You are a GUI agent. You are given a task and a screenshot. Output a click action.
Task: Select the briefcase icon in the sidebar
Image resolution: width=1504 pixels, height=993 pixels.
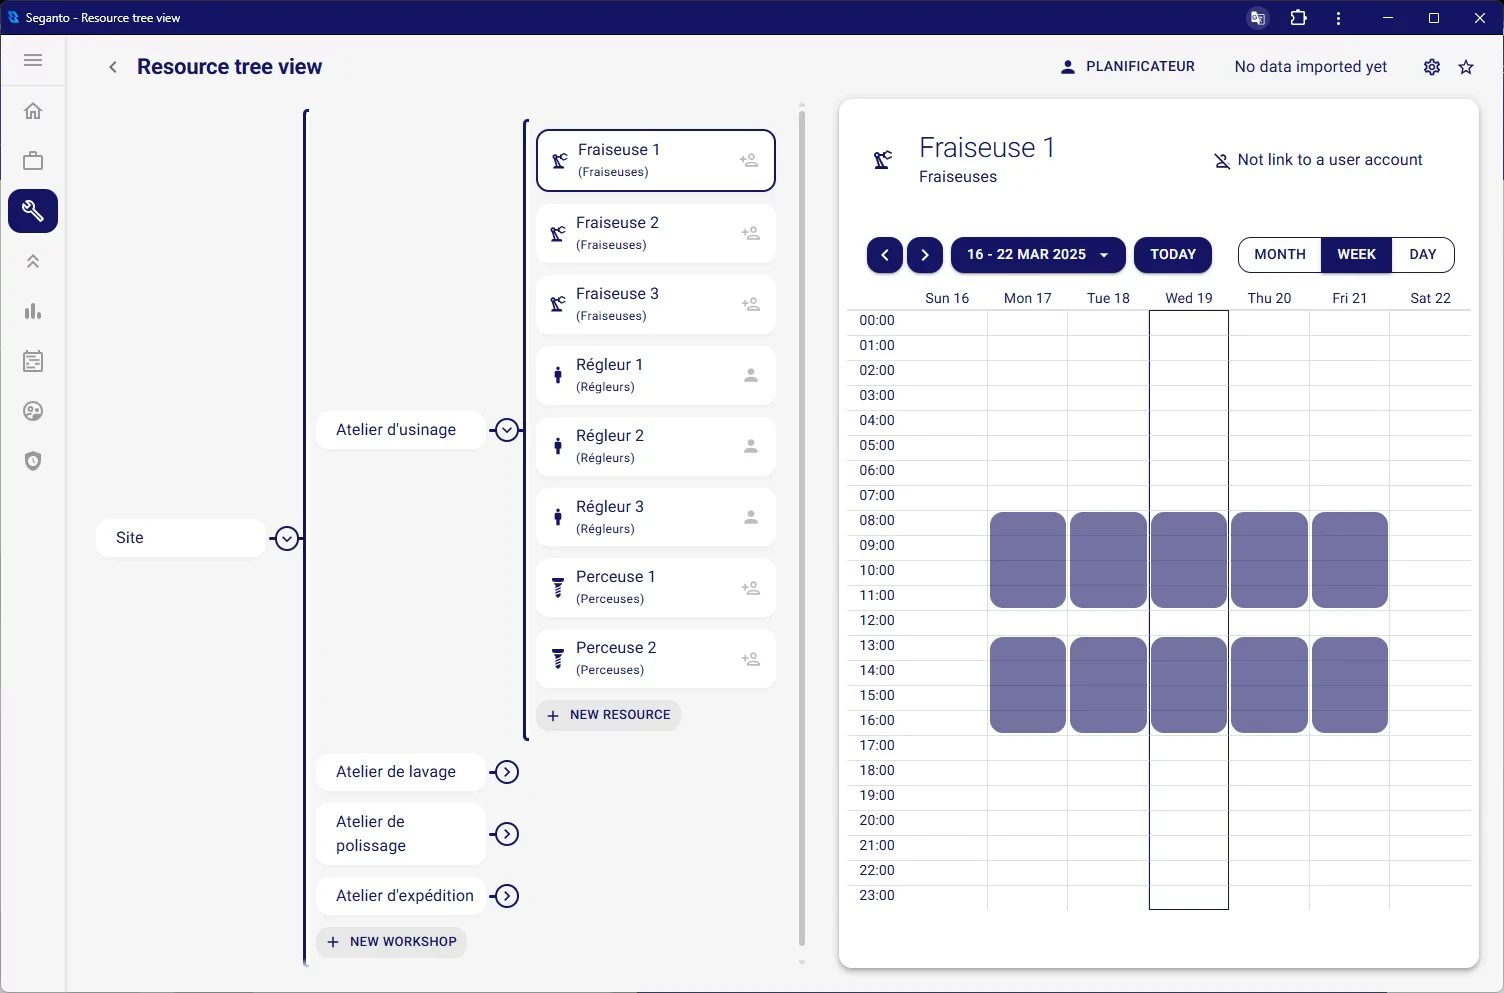click(x=33, y=160)
